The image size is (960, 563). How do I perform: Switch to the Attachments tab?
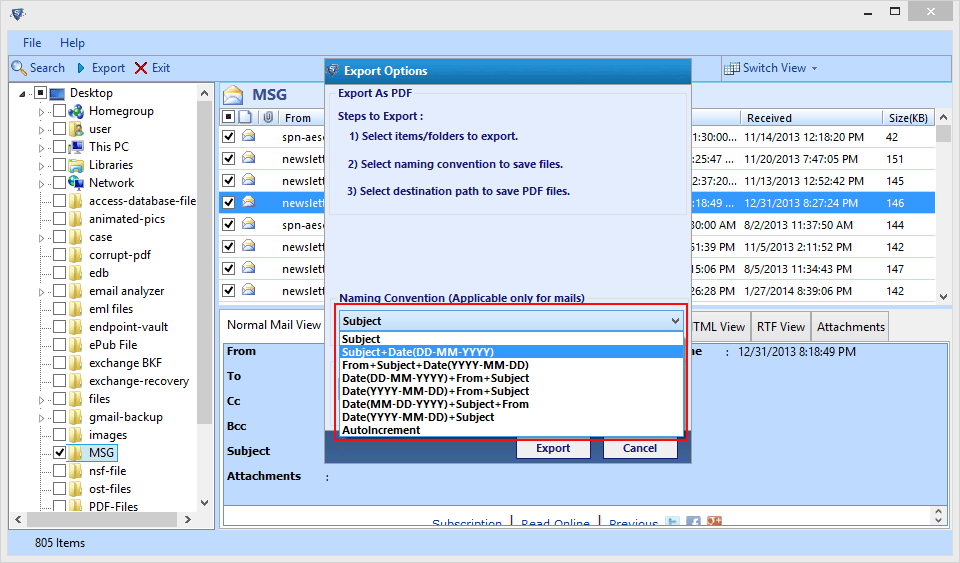point(850,327)
